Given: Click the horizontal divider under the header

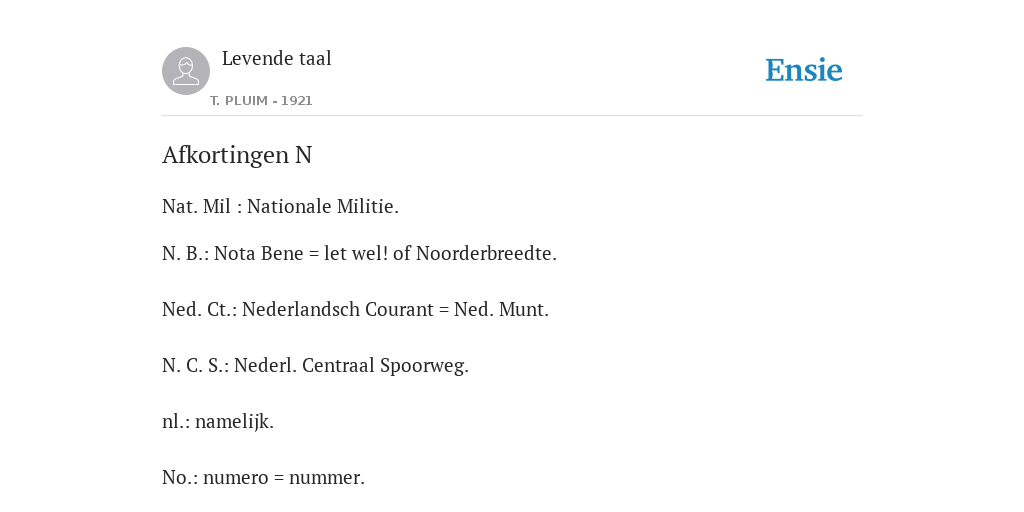Looking at the screenshot, I should coord(512,116).
